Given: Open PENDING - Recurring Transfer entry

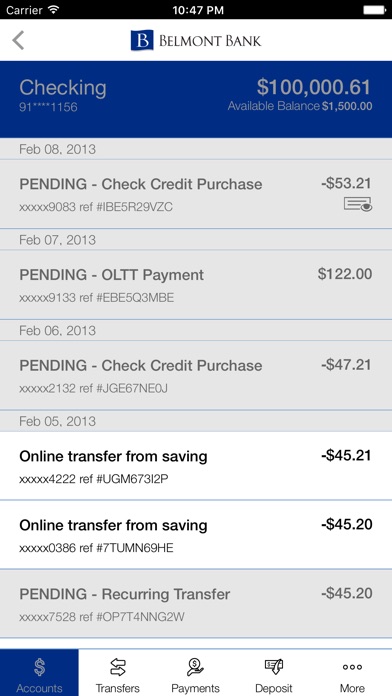Looking at the screenshot, I should [196, 604].
